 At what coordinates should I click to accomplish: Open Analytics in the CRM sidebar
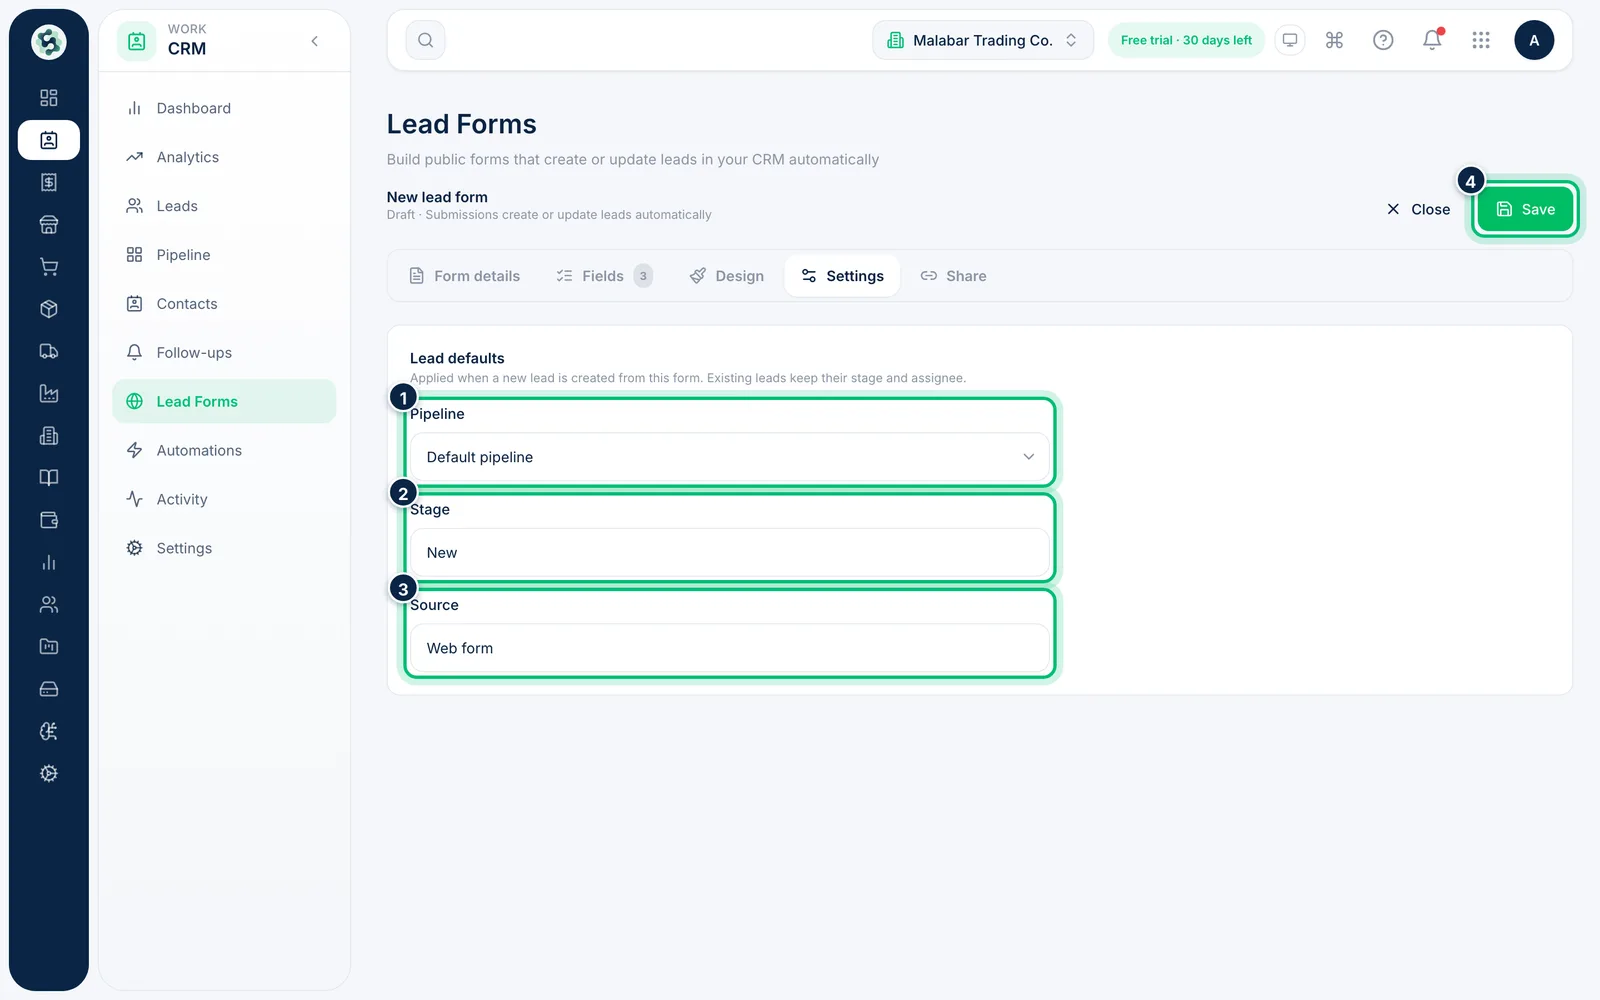[x=224, y=157]
